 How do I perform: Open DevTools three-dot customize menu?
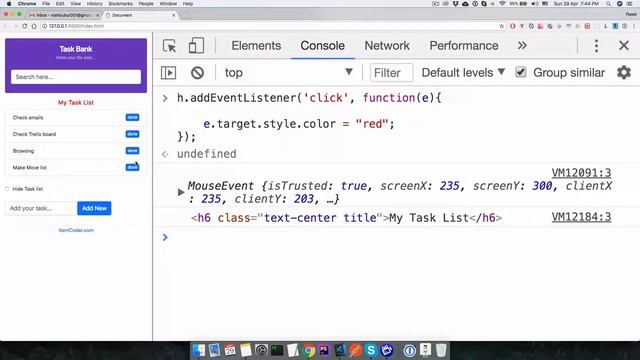click(596, 46)
